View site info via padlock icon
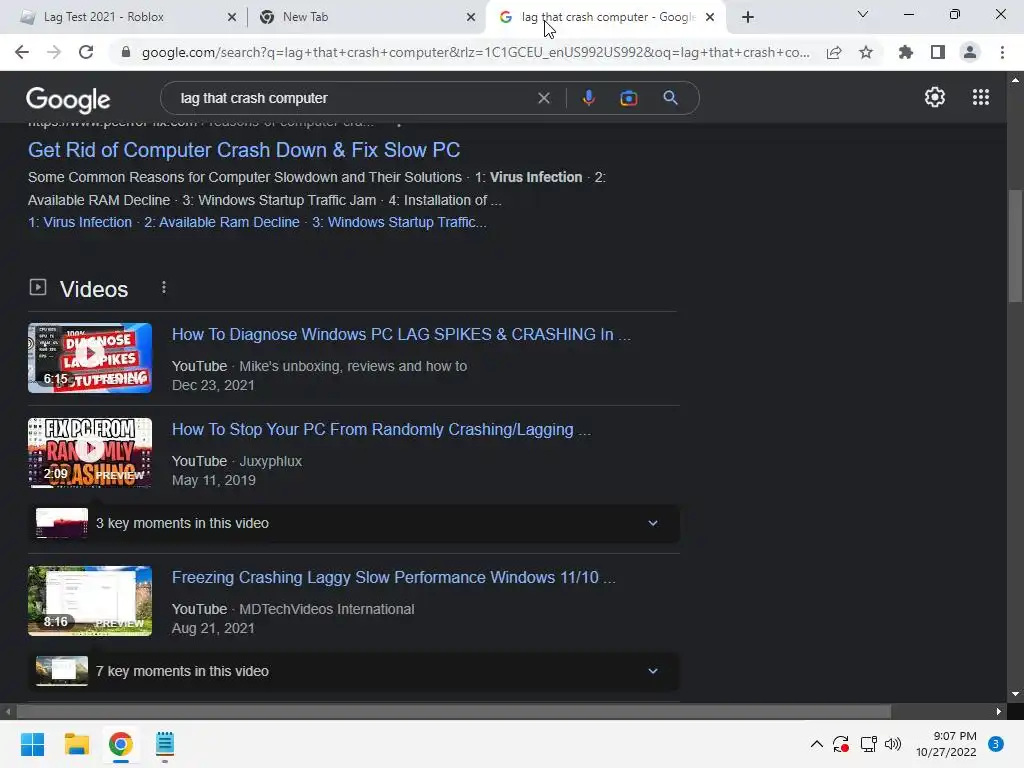 (126, 52)
